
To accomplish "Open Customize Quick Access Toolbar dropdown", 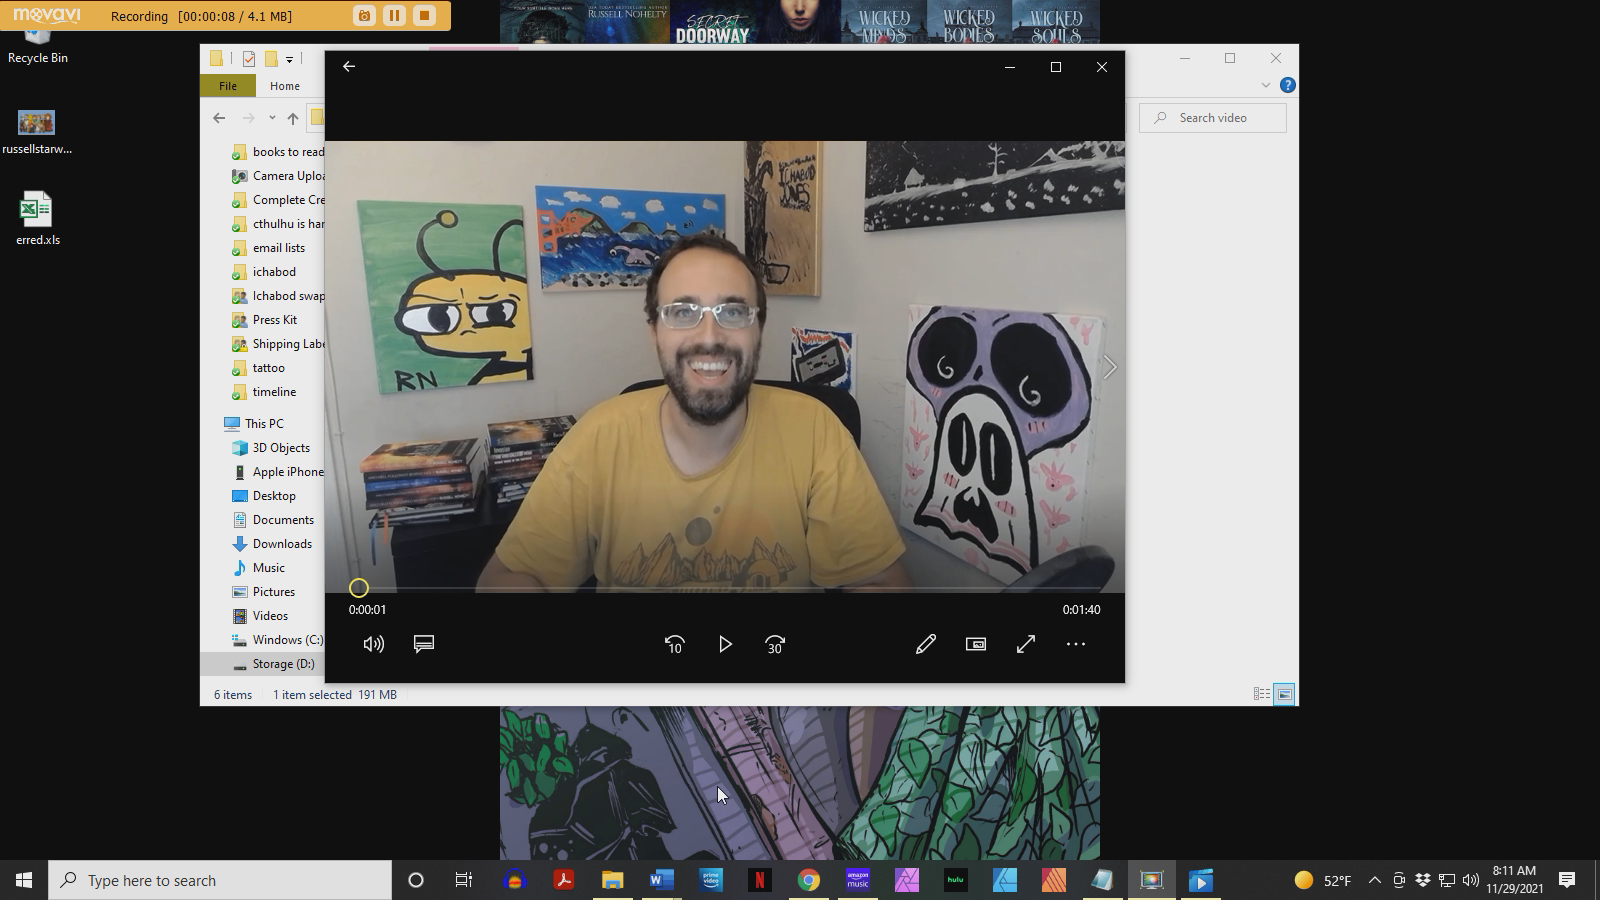I will (290, 60).
